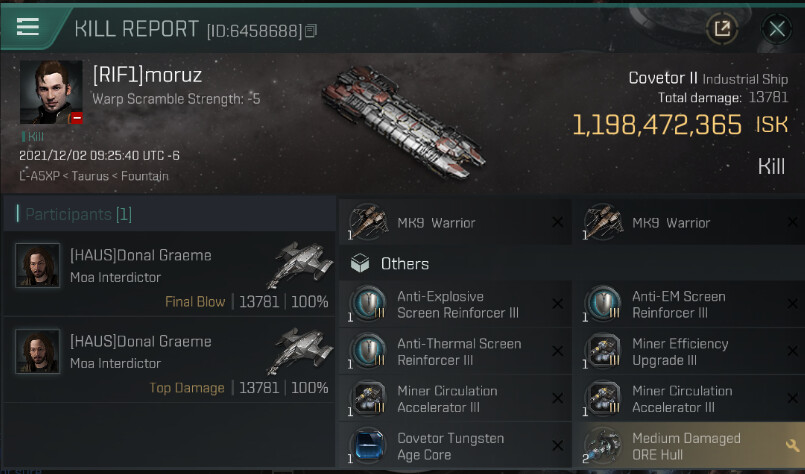Select Anti-Explosive Screen Reinforcer III icon

coord(368,304)
